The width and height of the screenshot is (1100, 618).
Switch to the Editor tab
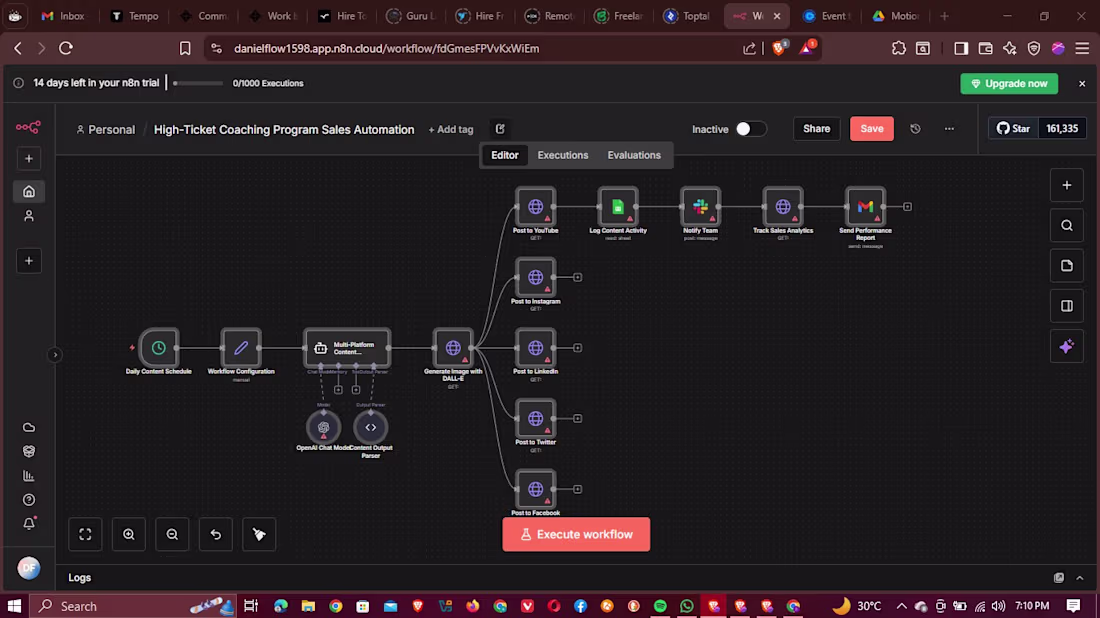point(504,155)
